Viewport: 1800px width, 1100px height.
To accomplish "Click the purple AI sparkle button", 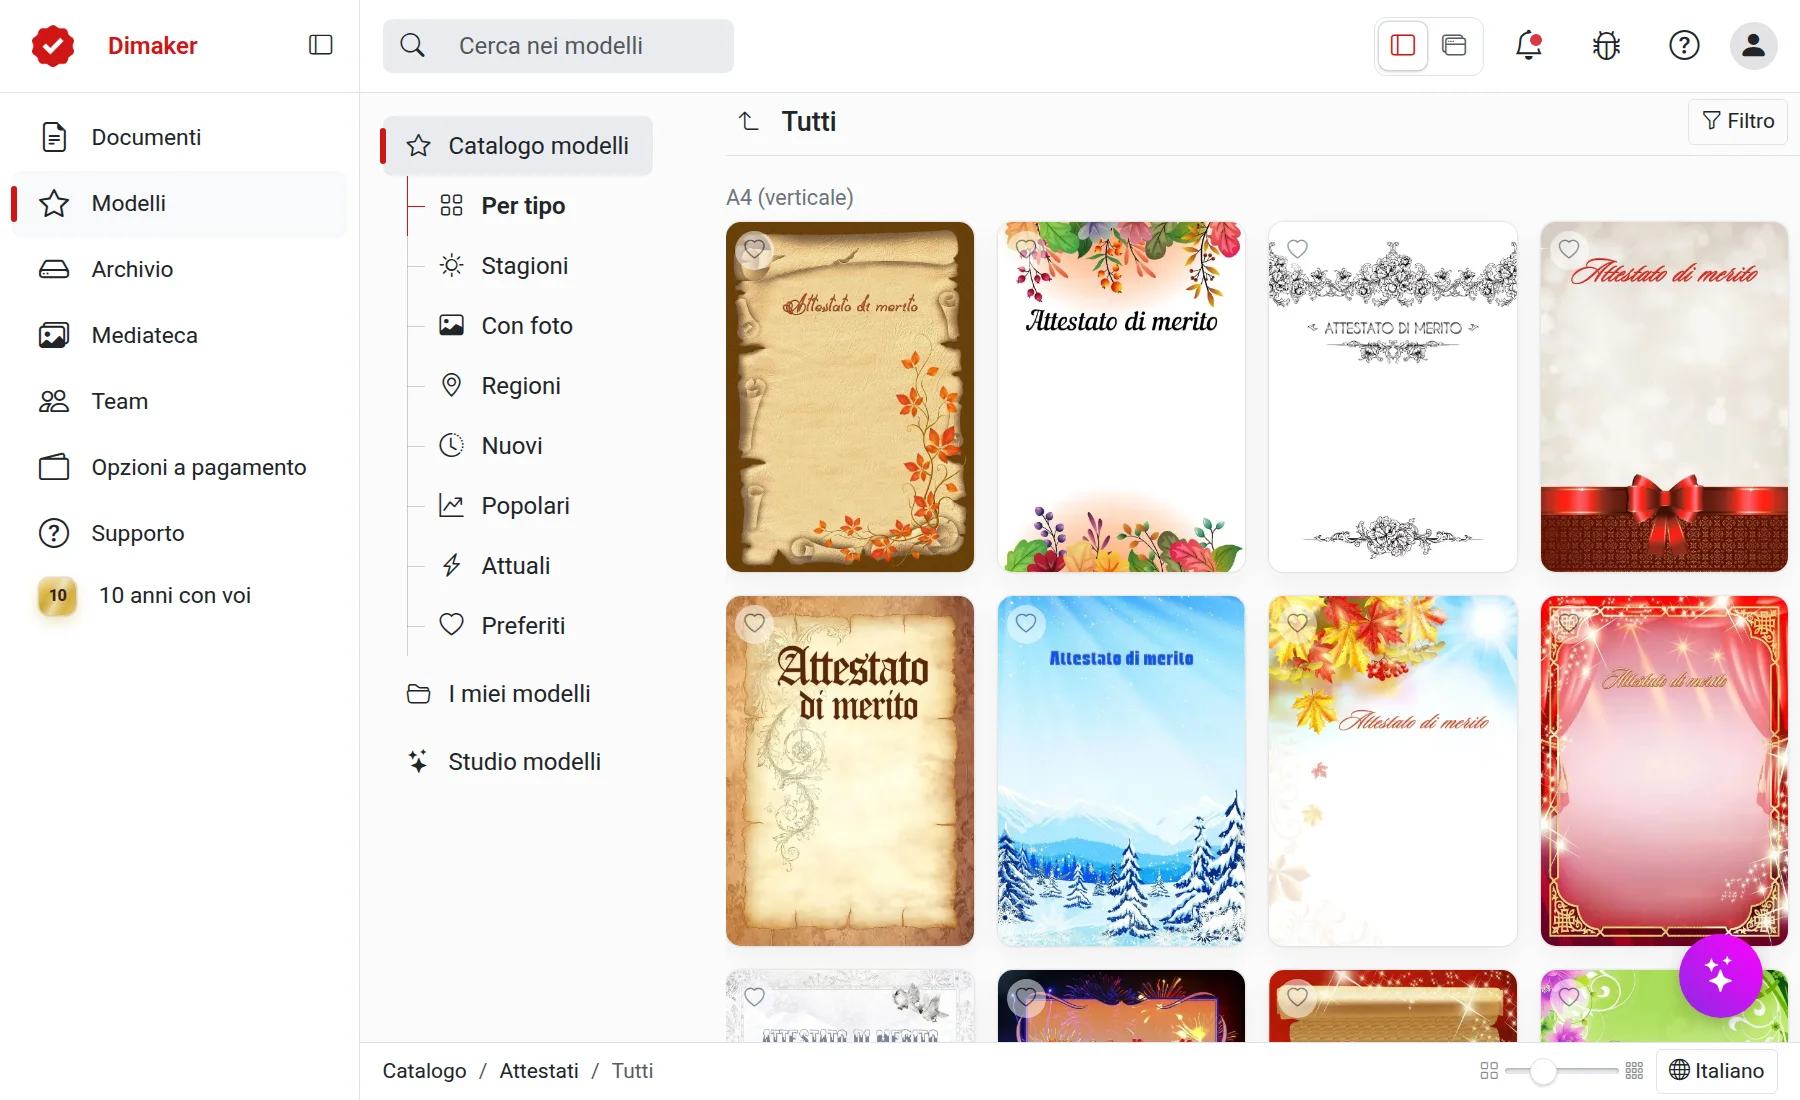I will pos(1720,975).
